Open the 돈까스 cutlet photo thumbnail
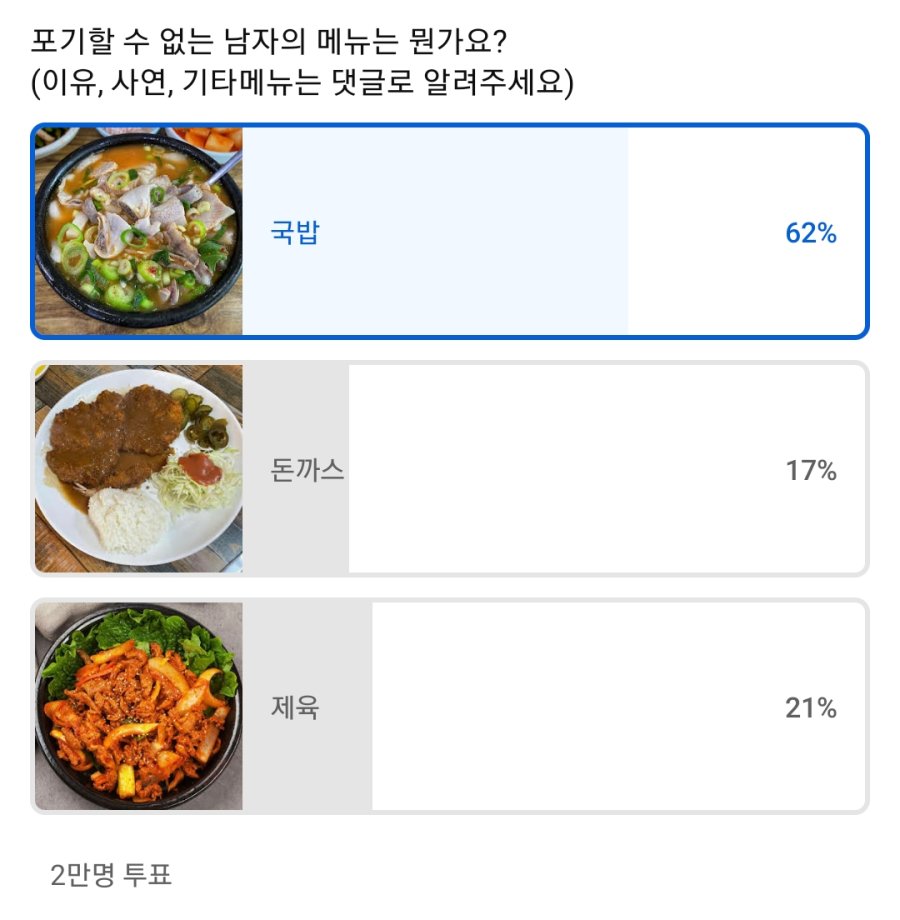 click(x=138, y=468)
